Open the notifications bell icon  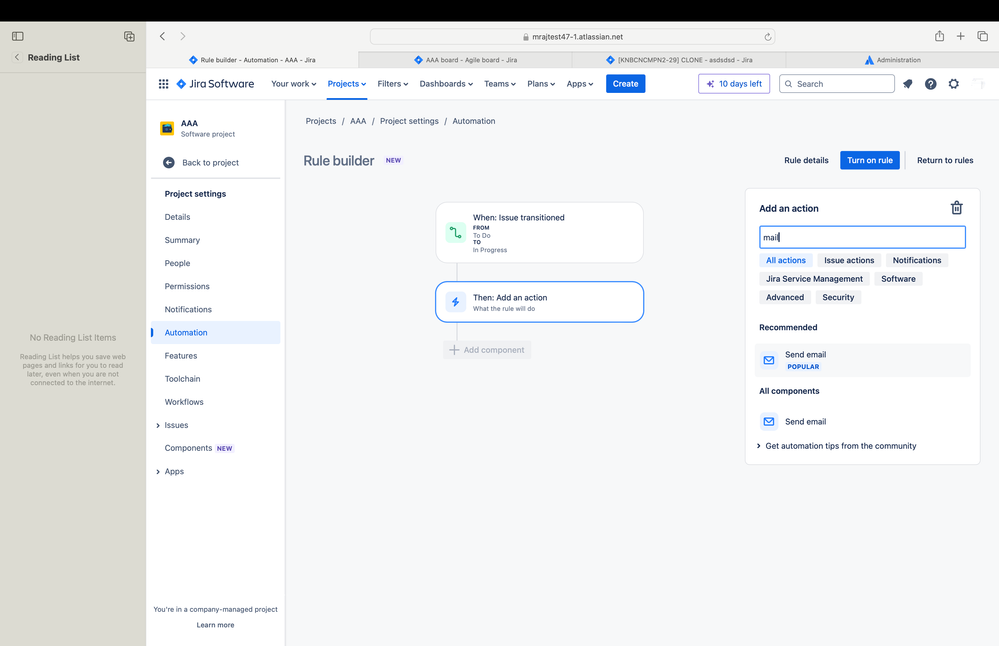(x=907, y=84)
